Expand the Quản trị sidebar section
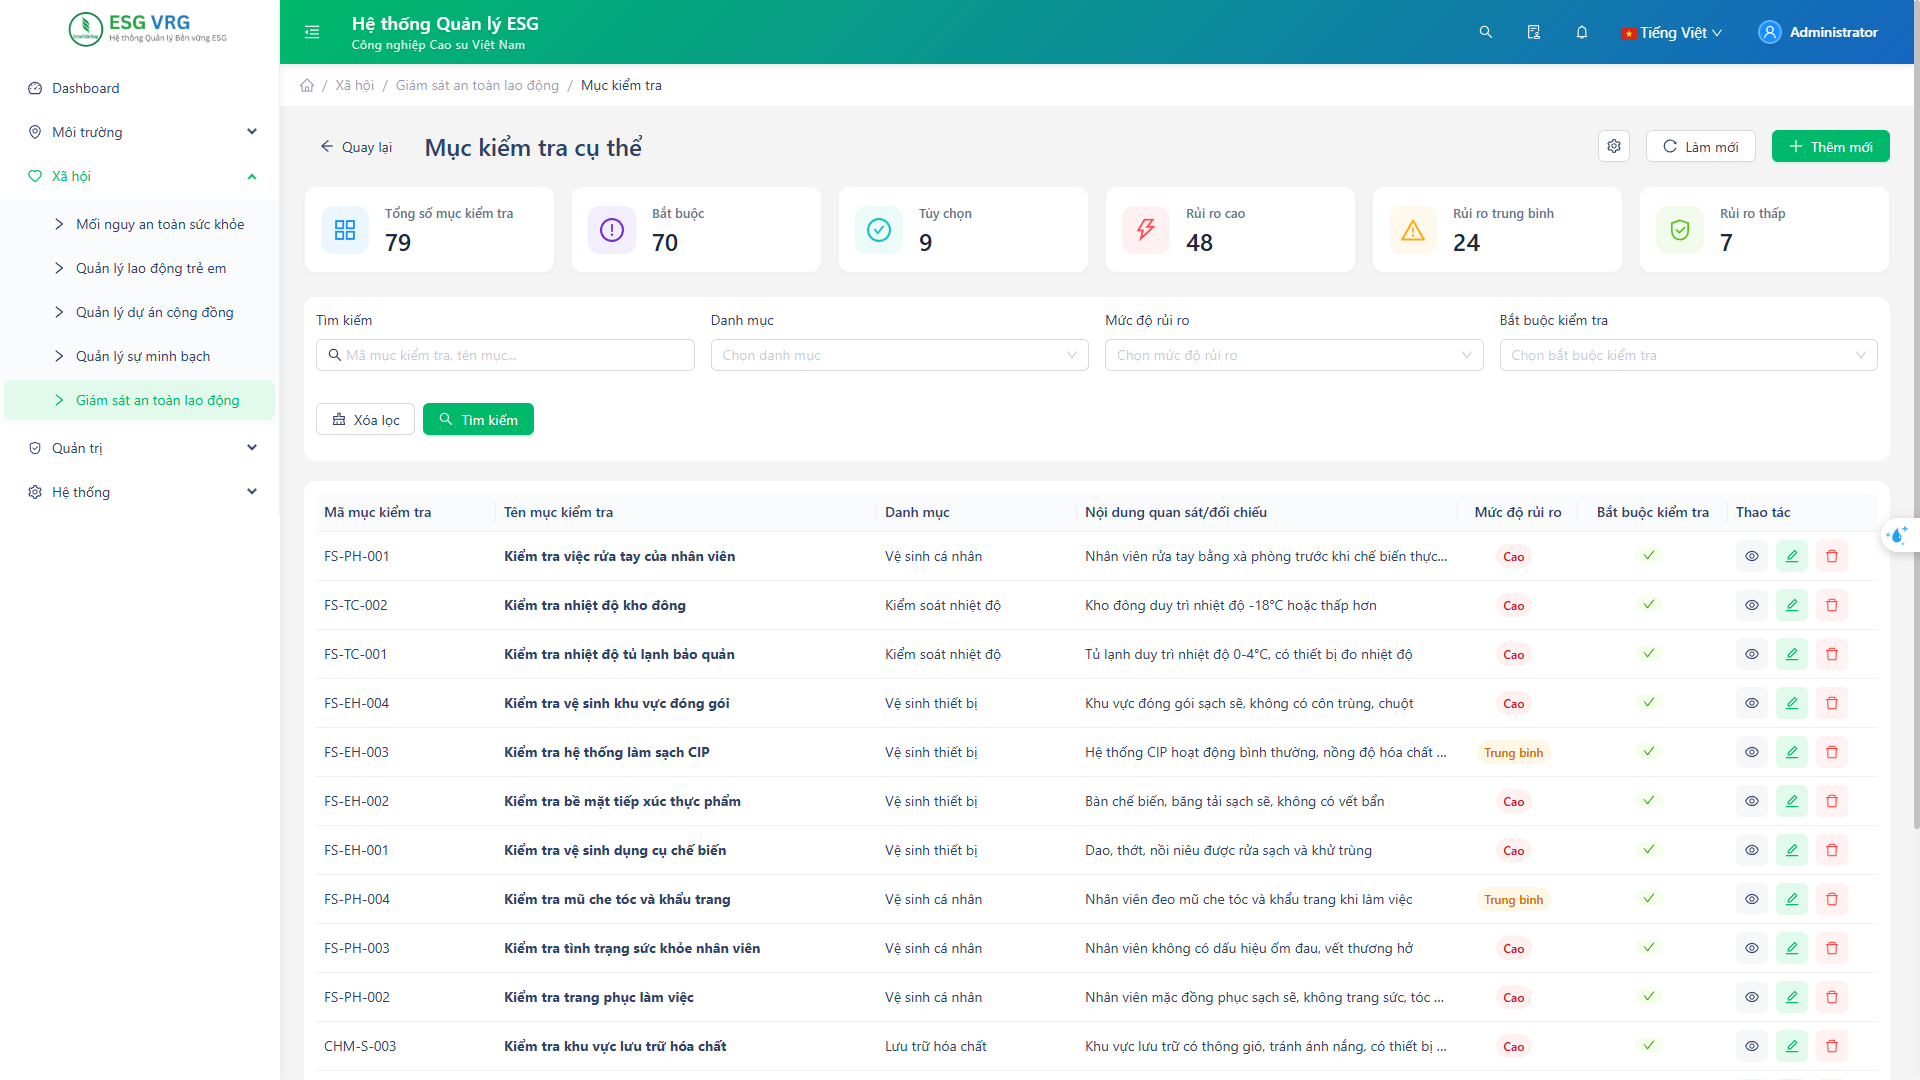Image resolution: width=1920 pixels, height=1080 pixels. point(140,448)
